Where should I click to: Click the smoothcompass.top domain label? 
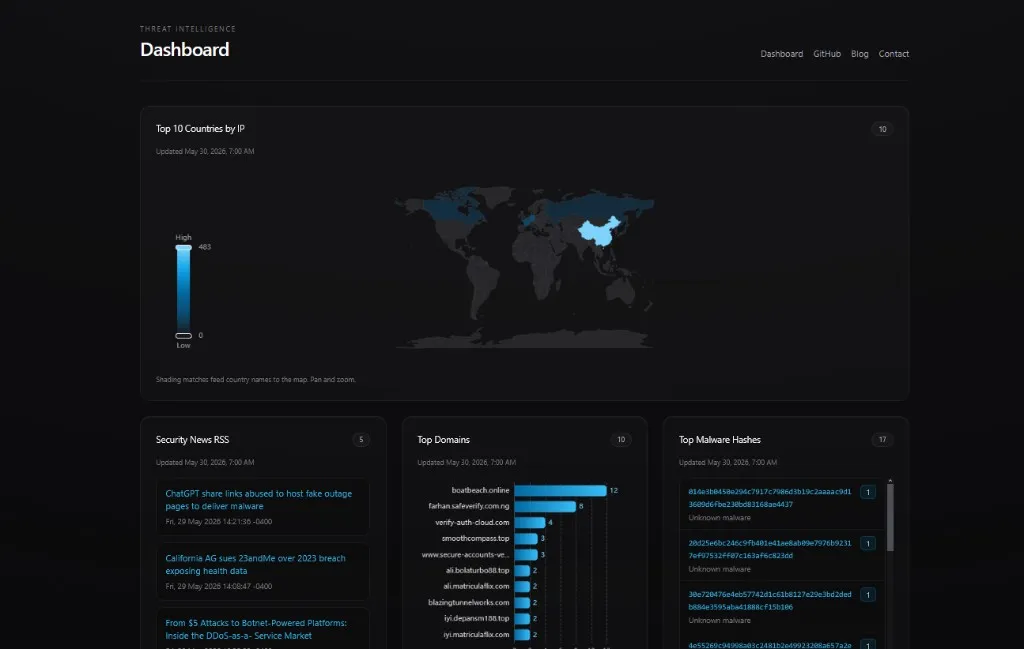coord(475,538)
